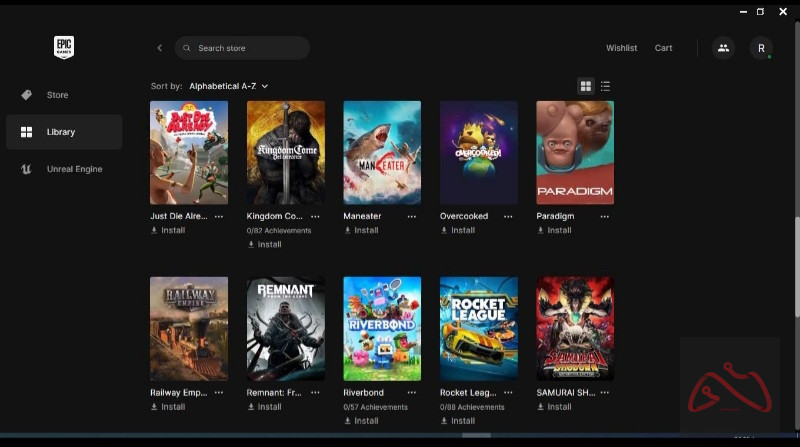Click Install under Overcooked
The width and height of the screenshot is (800, 447).
coord(458,230)
